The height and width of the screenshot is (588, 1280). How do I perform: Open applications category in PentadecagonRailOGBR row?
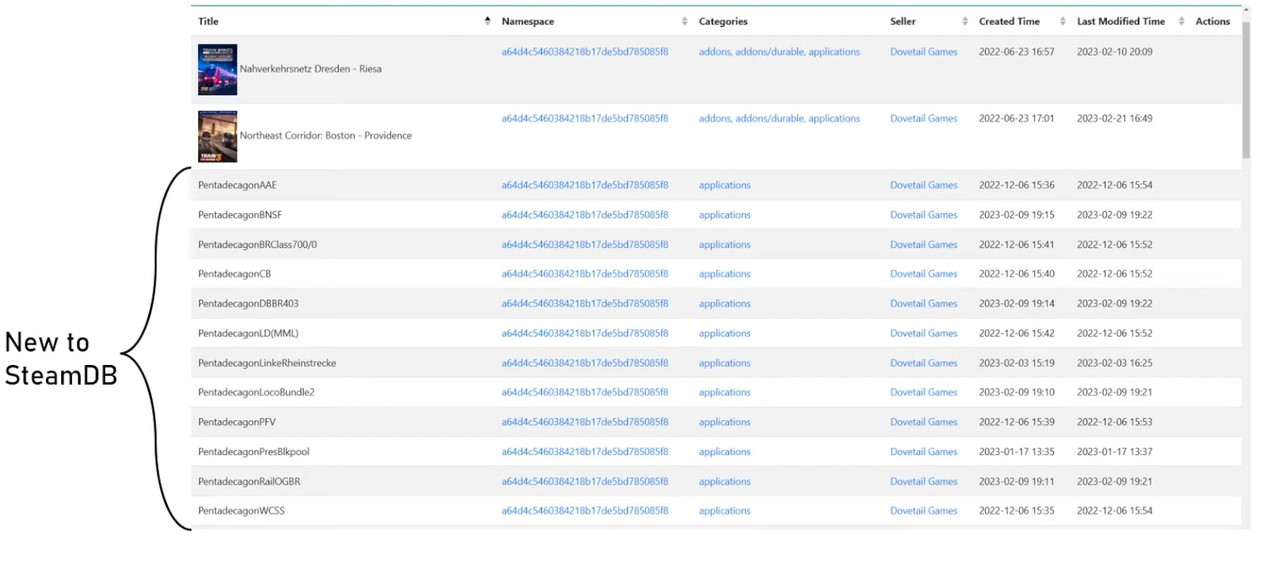pos(725,482)
